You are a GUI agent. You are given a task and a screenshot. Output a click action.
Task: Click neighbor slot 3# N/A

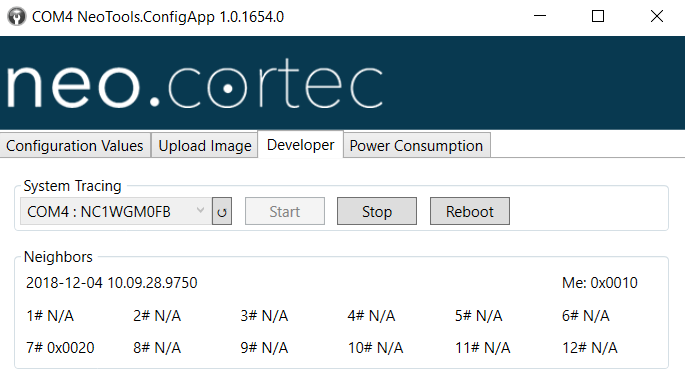point(264,316)
